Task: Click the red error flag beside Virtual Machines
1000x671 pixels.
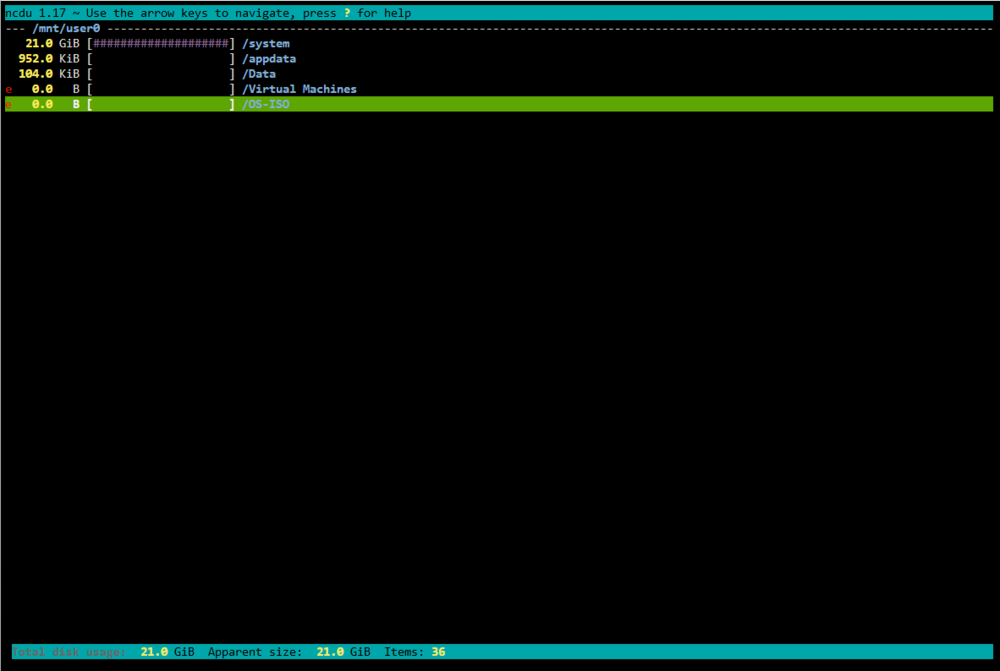Action: 9,89
